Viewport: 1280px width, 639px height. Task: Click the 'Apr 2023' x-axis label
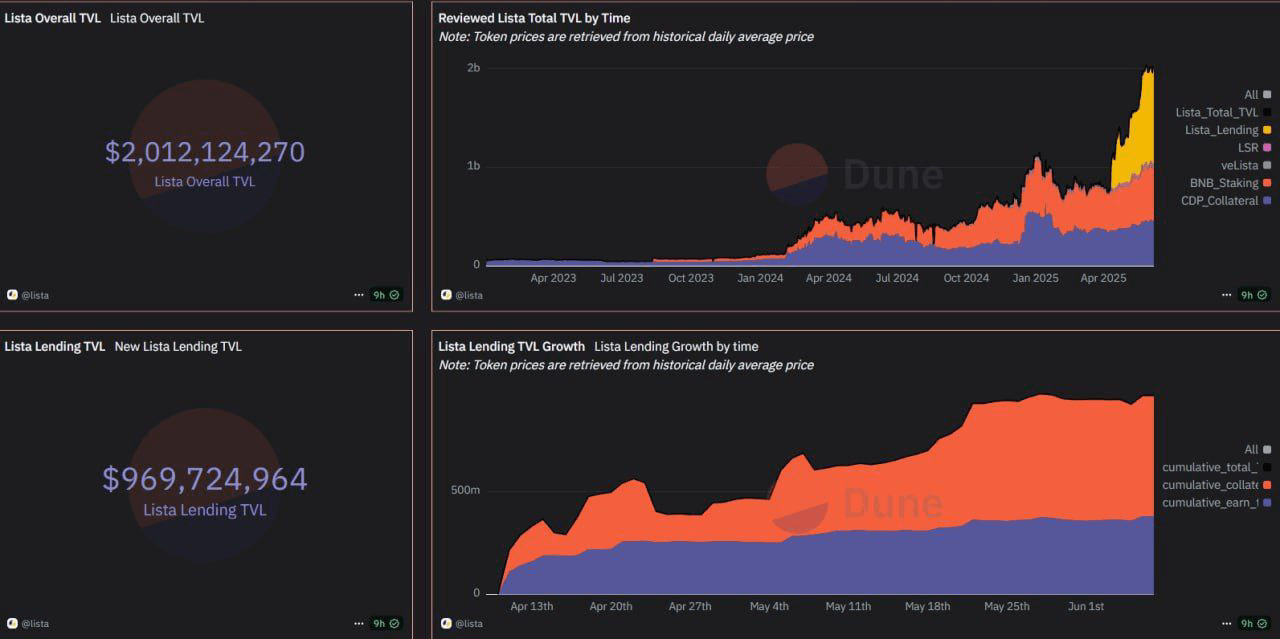(553, 278)
